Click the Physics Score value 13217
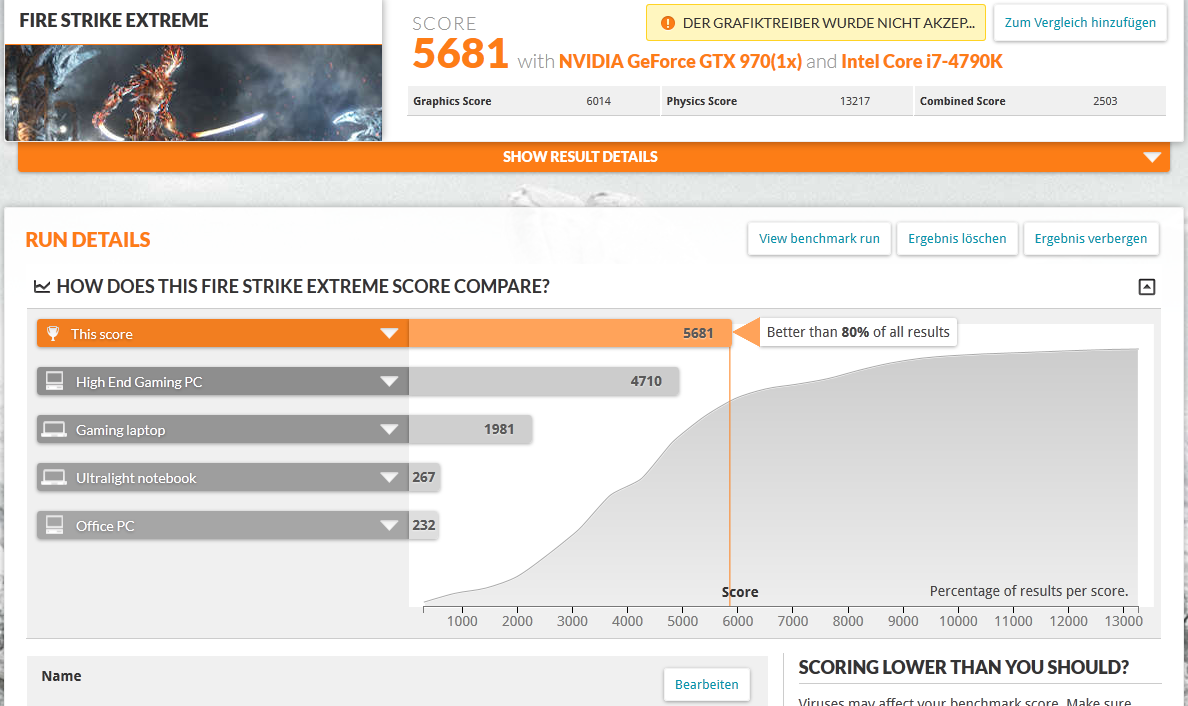Screen dimensions: 1188x706 855,101
